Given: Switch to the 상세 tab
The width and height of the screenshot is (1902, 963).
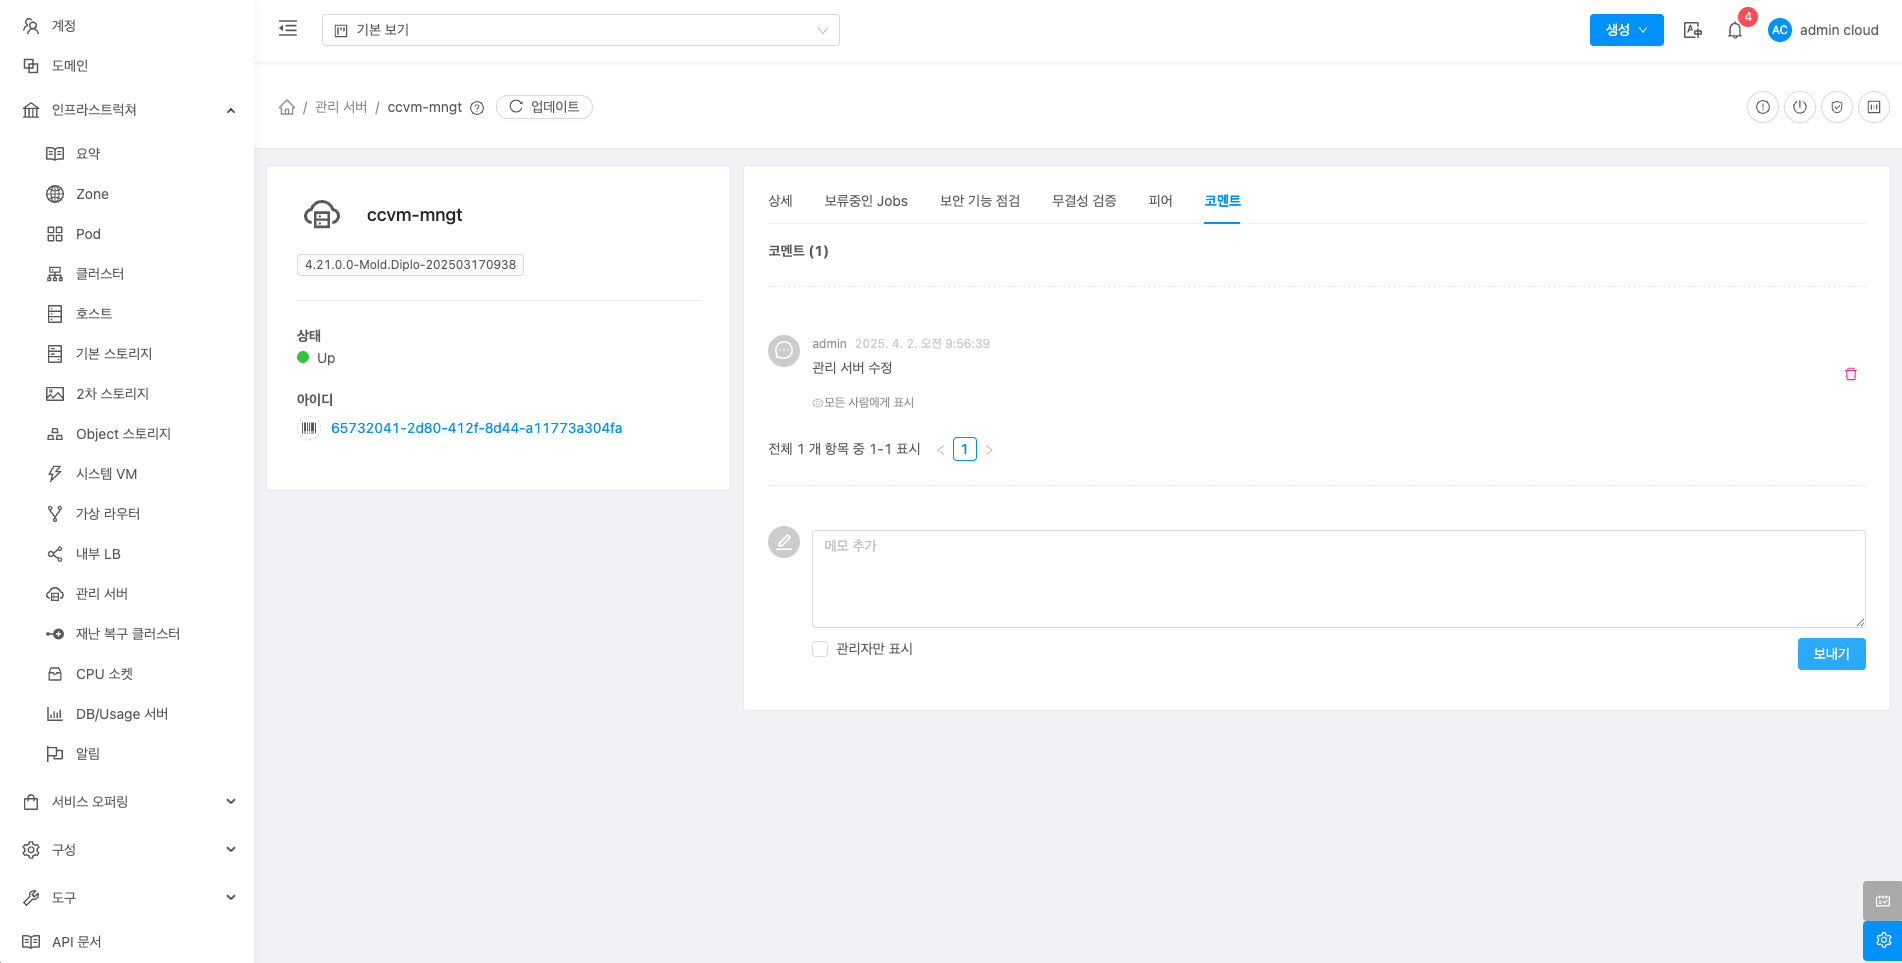Looking at the screenshot, I should click(780, 201).
